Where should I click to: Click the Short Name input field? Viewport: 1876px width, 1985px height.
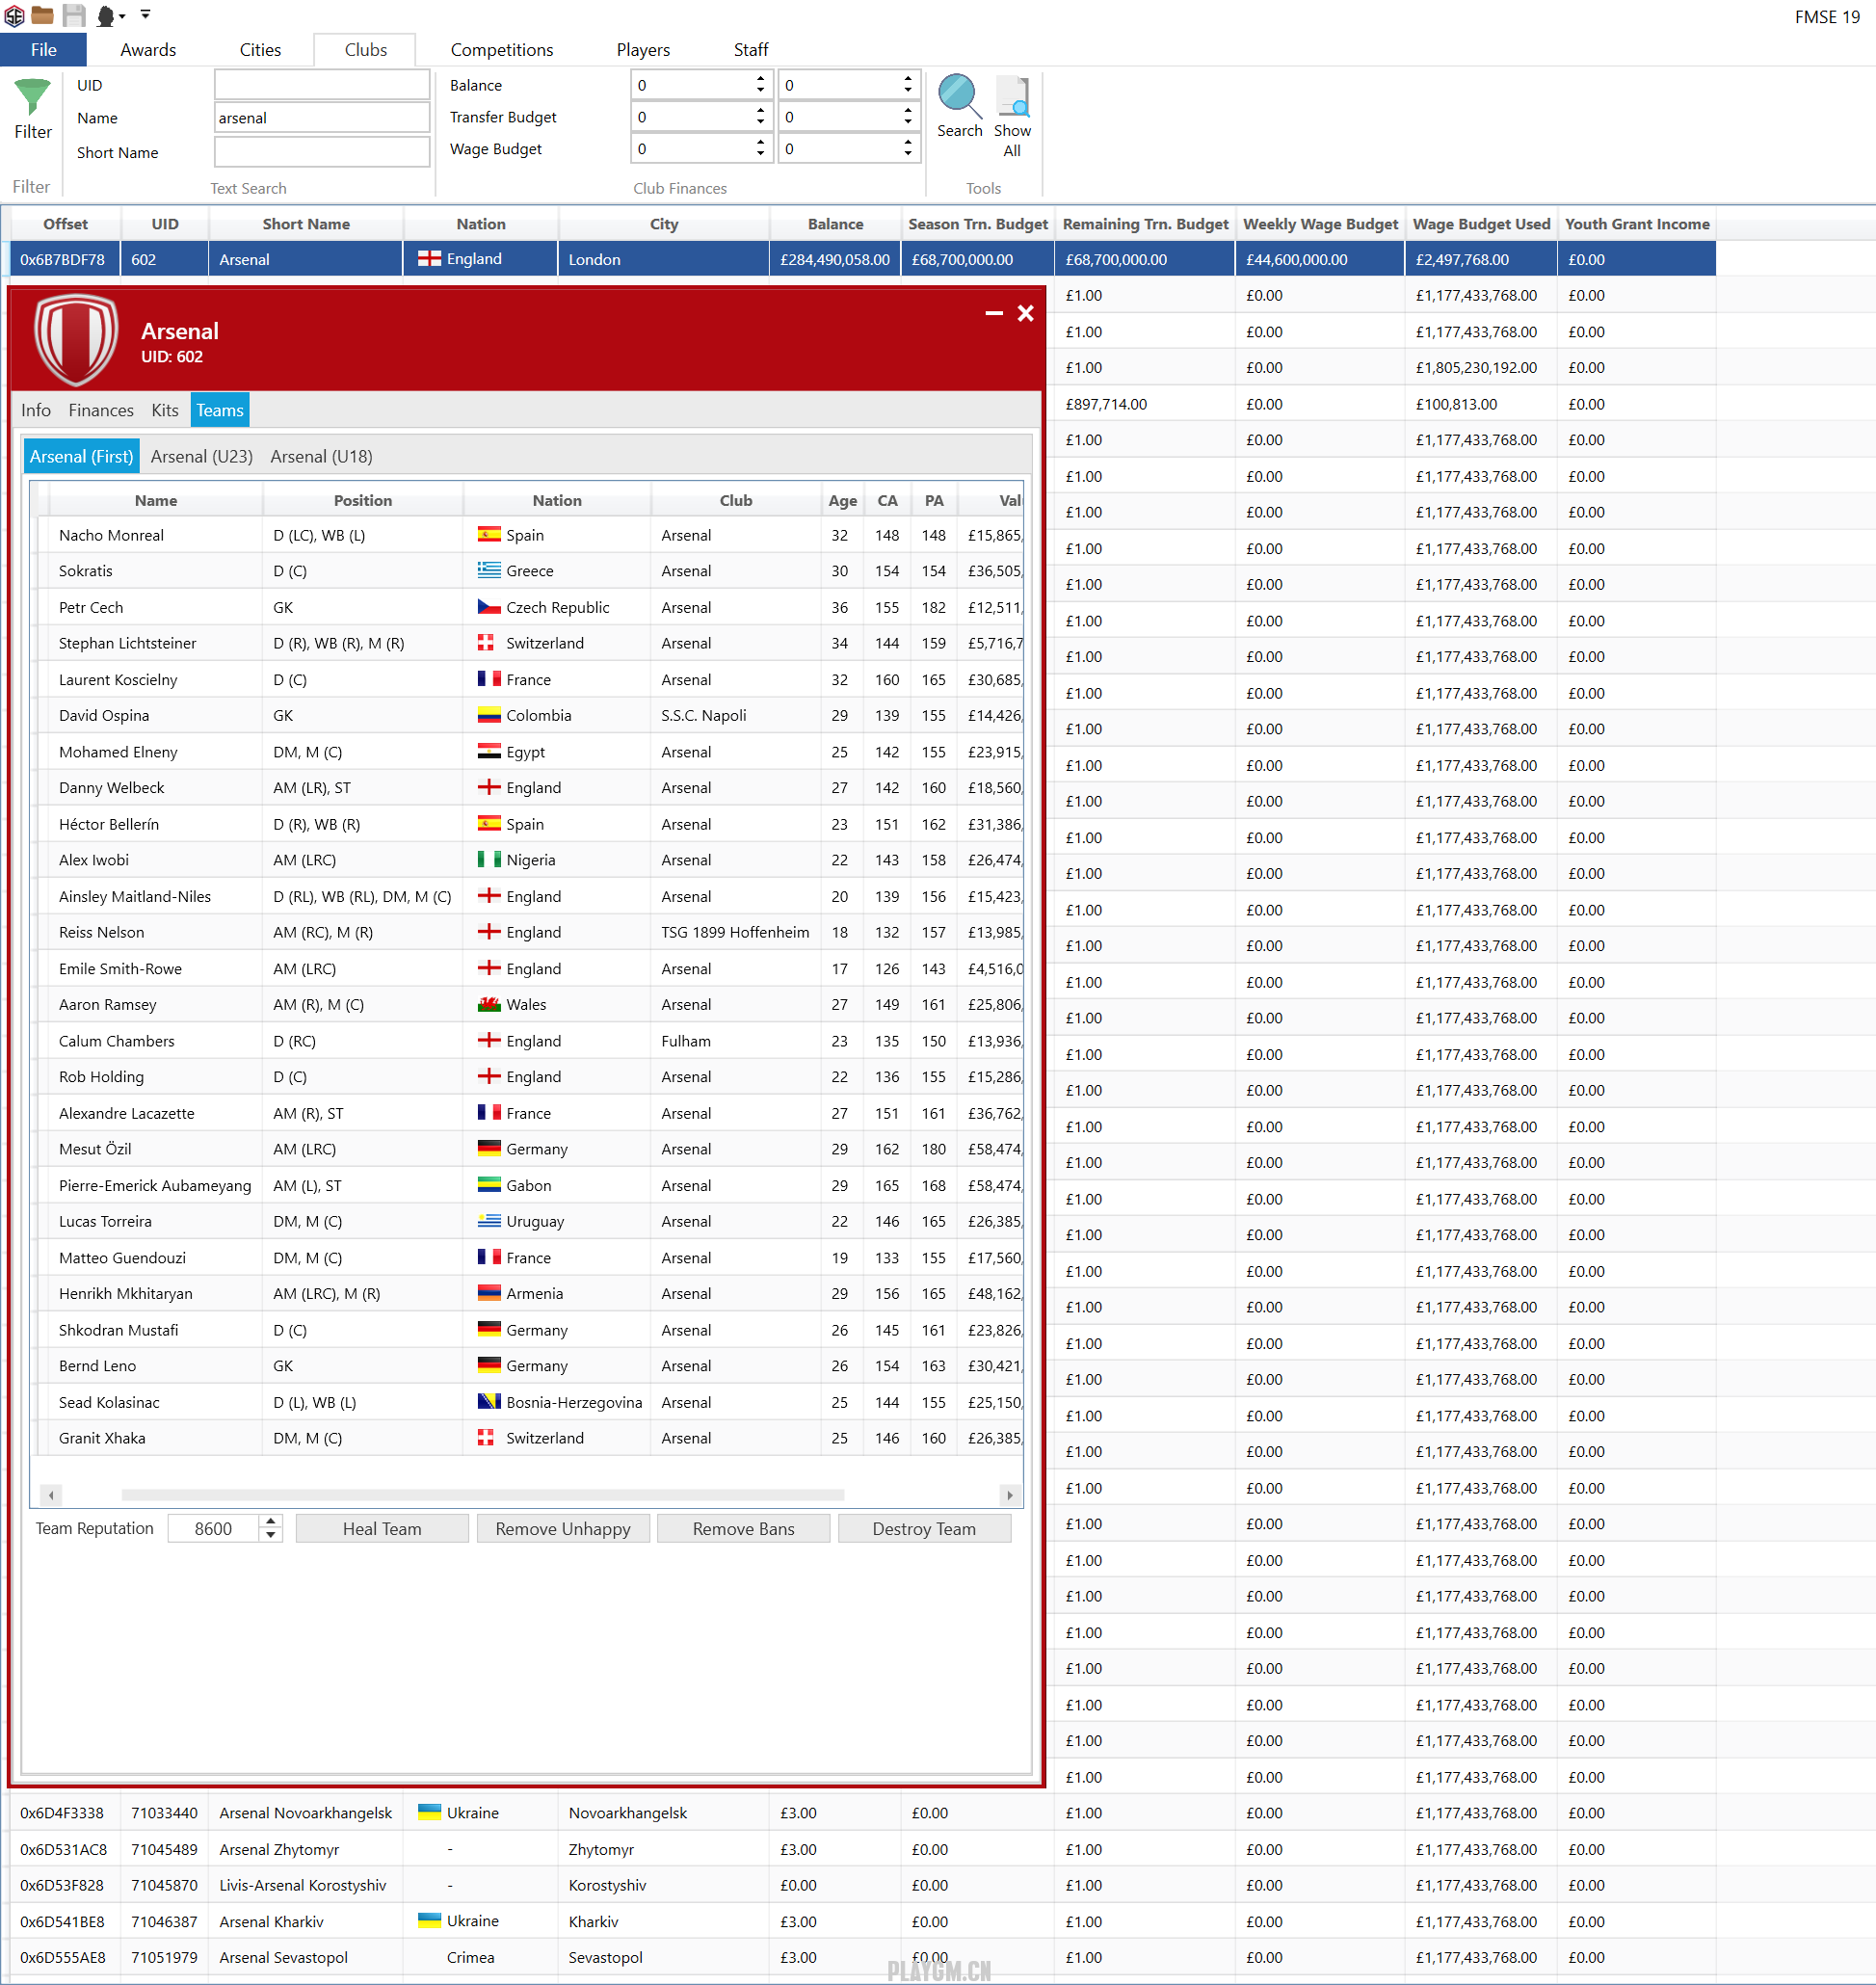tap(322, 152)
